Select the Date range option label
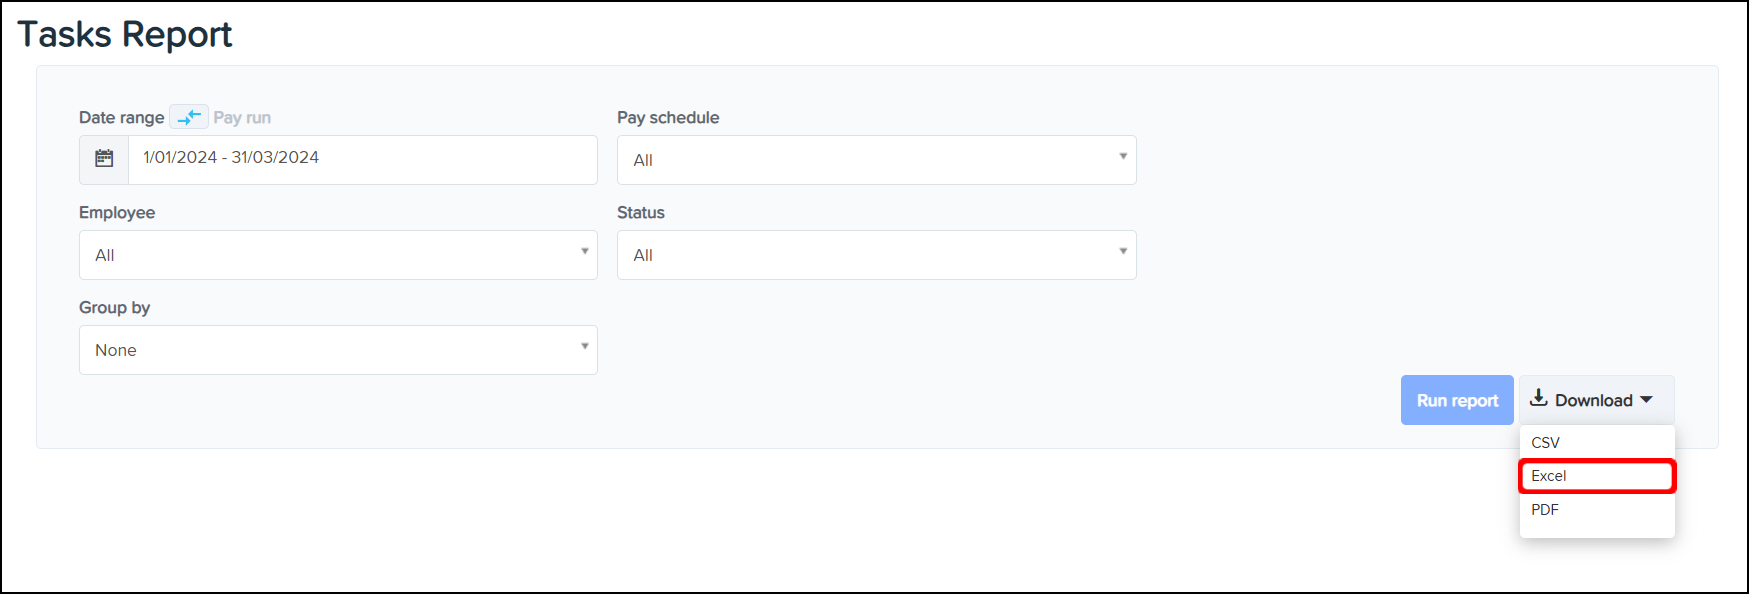The height and width of the screenshot is (594, 1749). [x=121, y=118]
